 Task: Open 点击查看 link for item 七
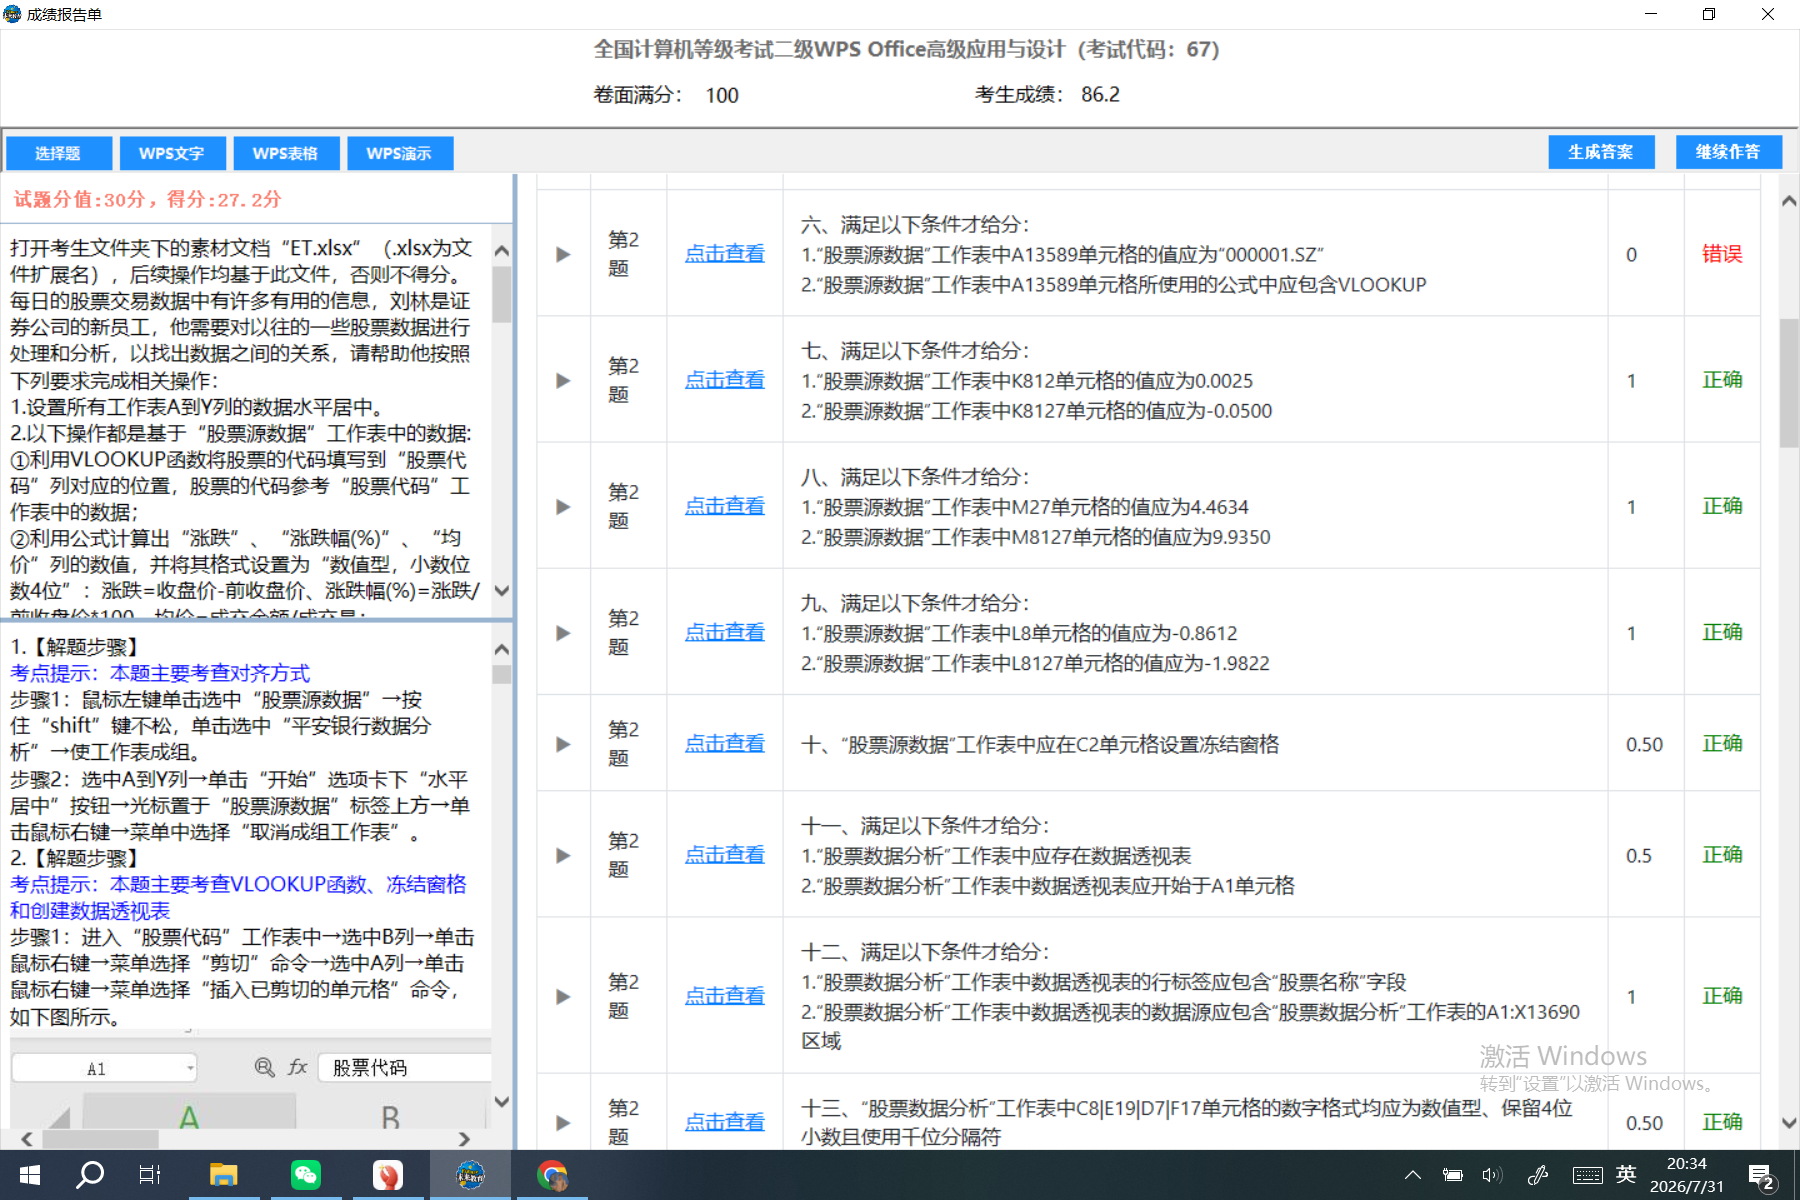[x=725, y=380]
